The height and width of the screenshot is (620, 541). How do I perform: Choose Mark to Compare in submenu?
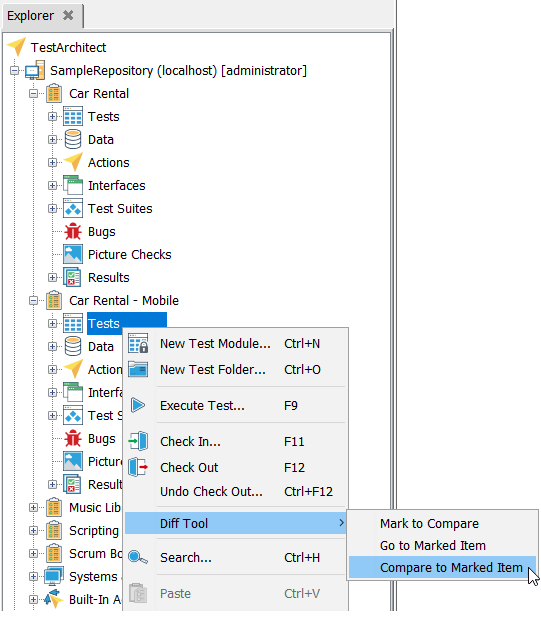pos(442,524)
